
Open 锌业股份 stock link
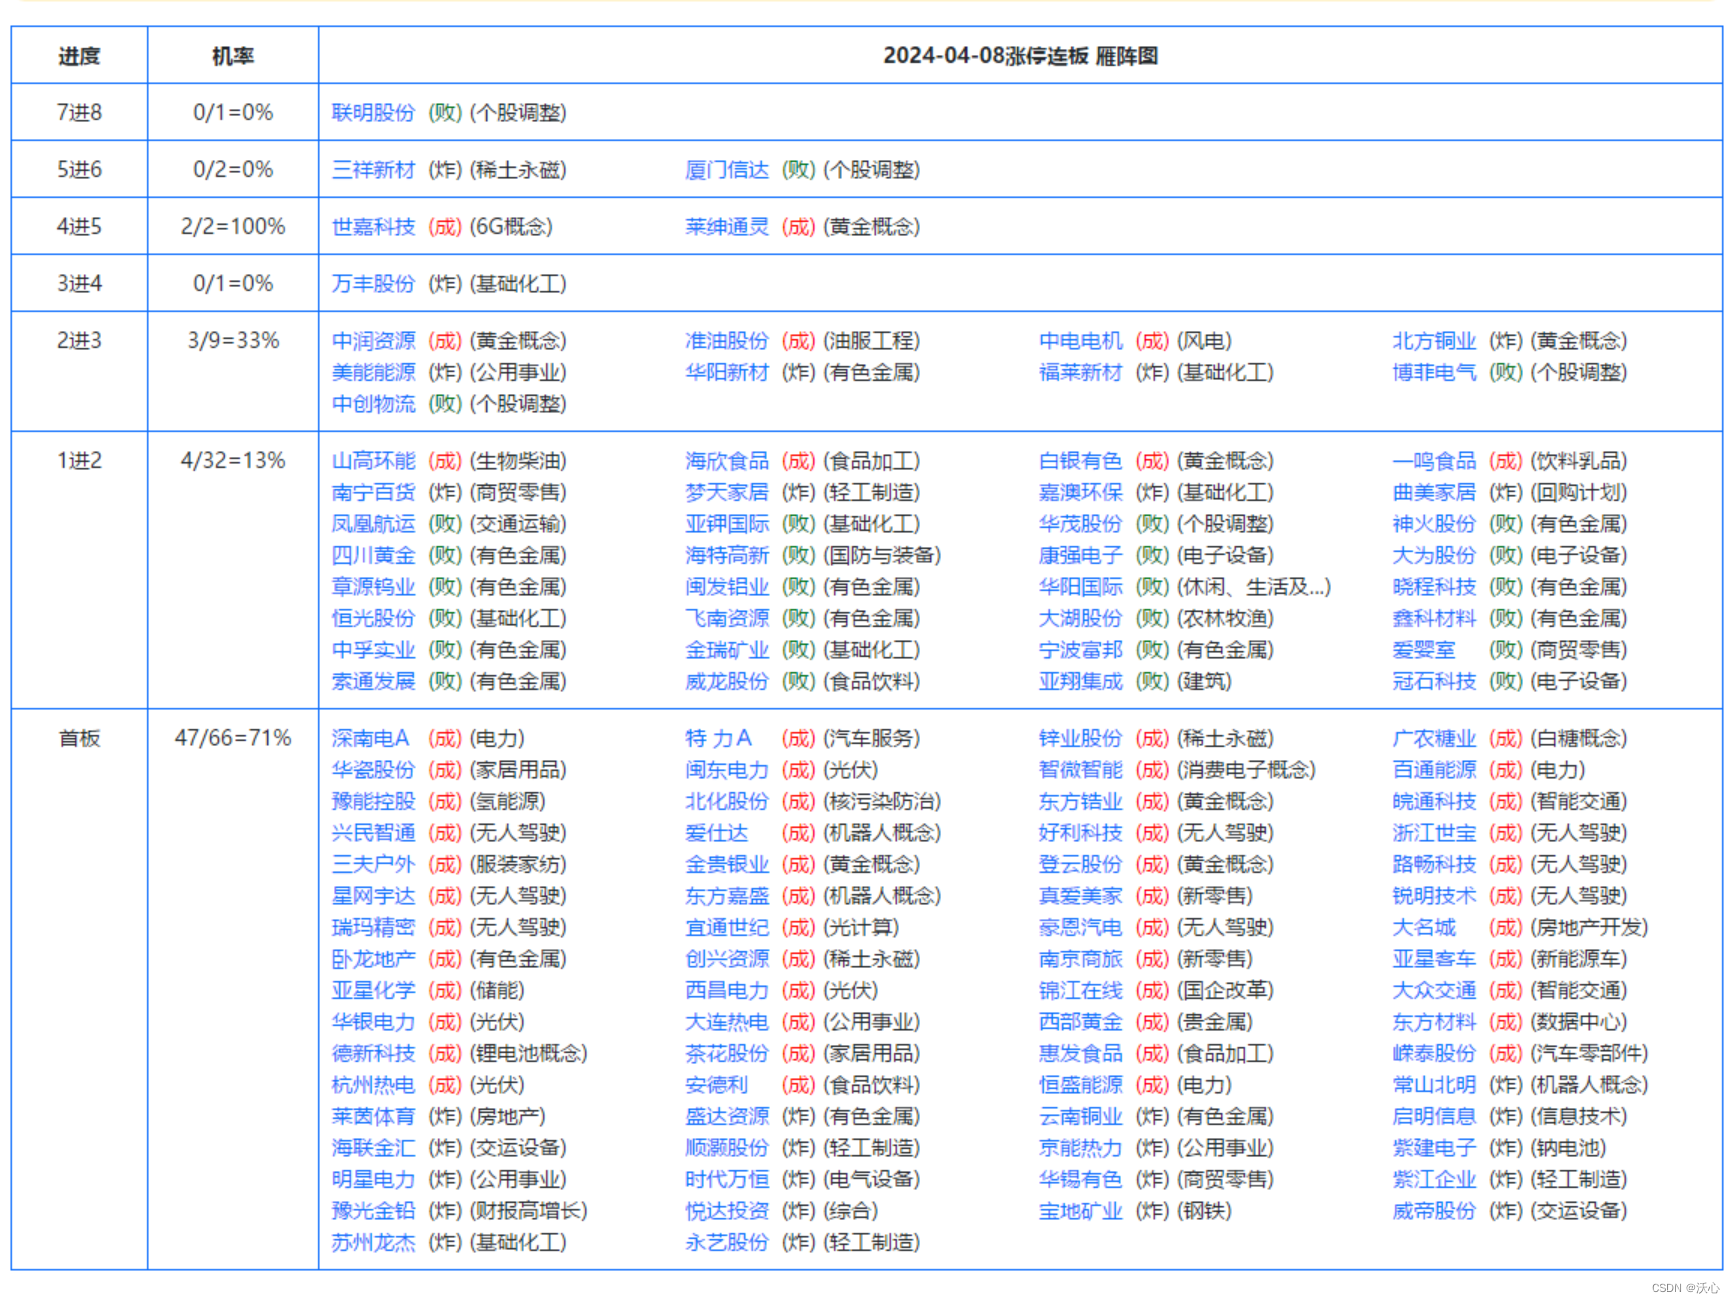pyautogui.click(x=1081, y=738)
